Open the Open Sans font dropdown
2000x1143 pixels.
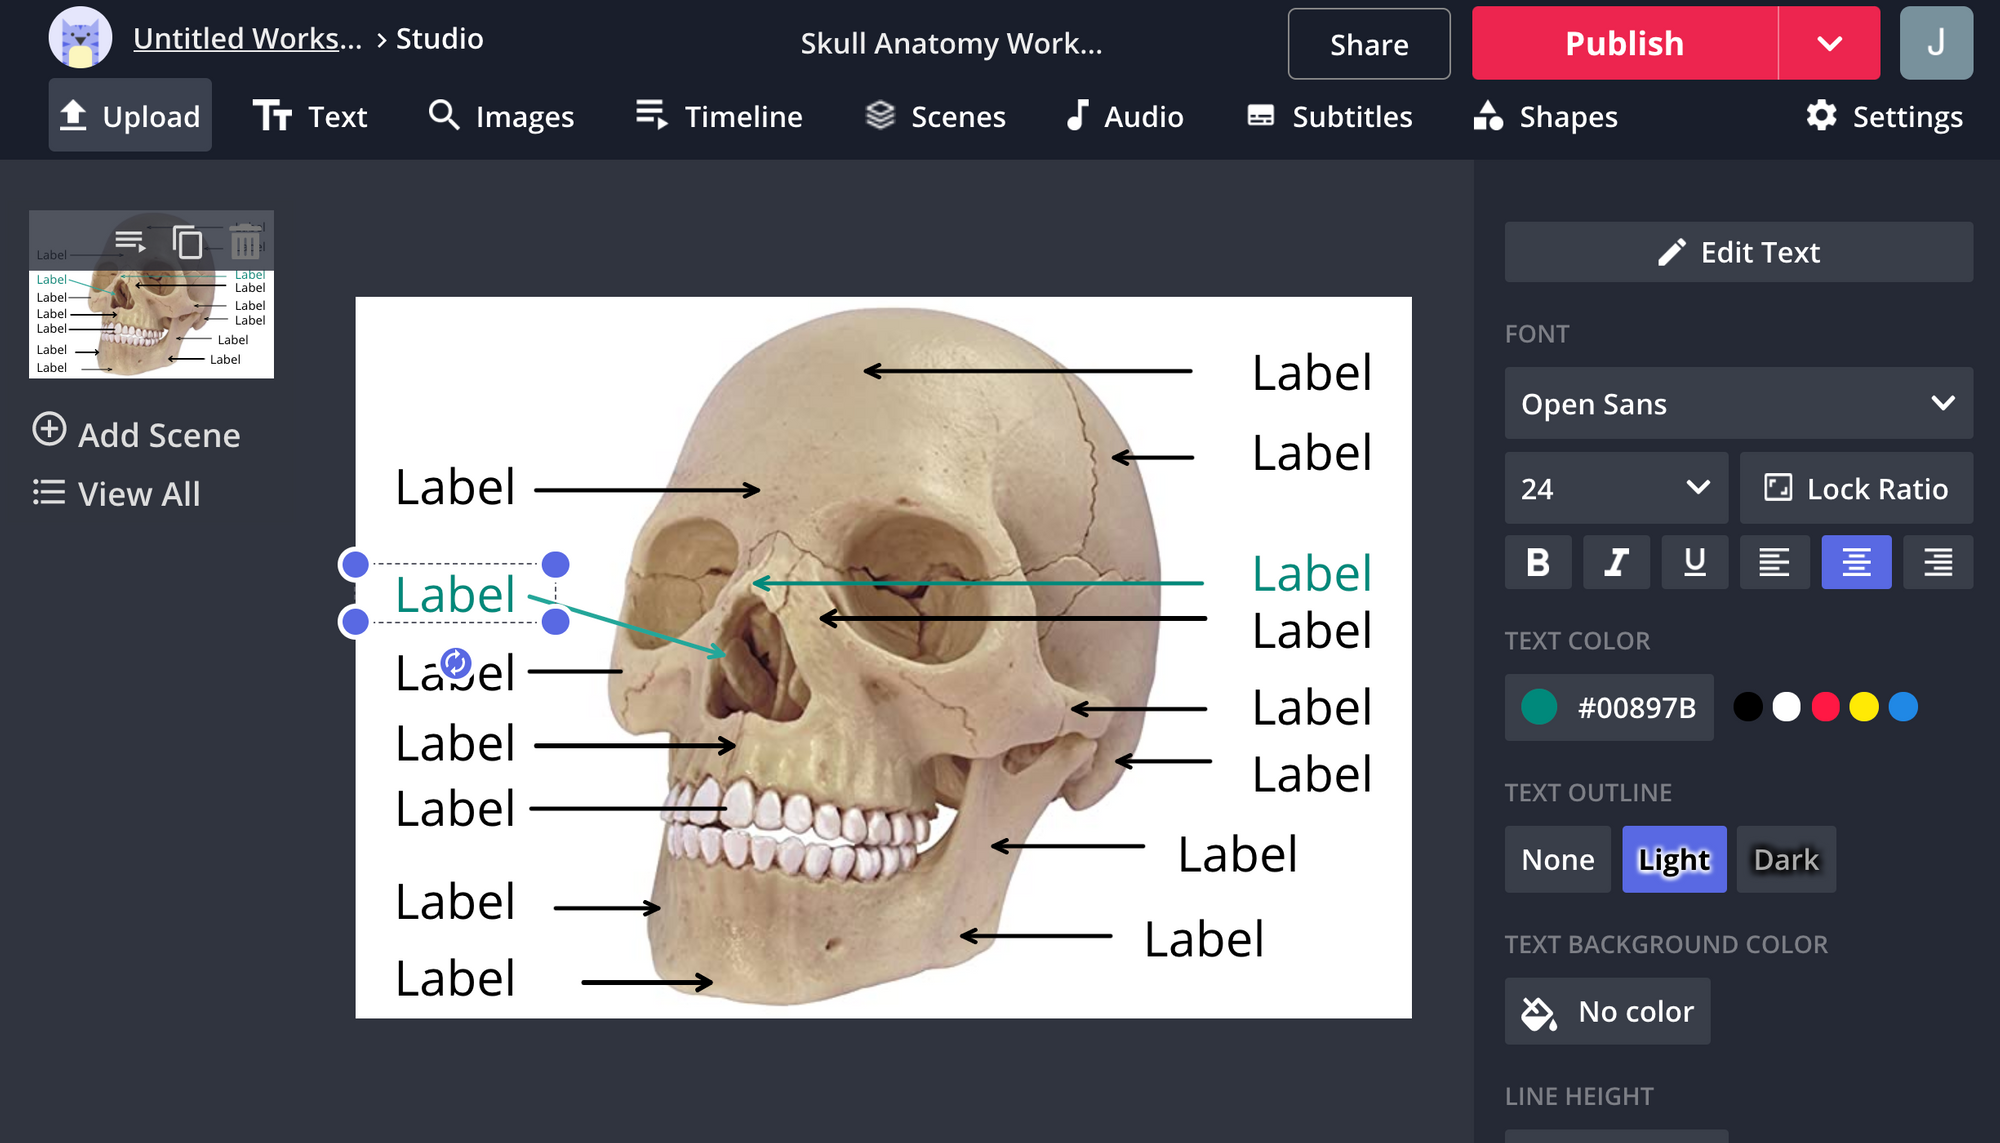tap(1738, 403)
